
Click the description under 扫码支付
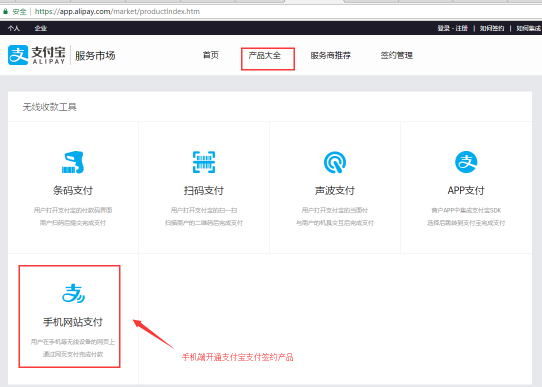click(x=204, y=217)
